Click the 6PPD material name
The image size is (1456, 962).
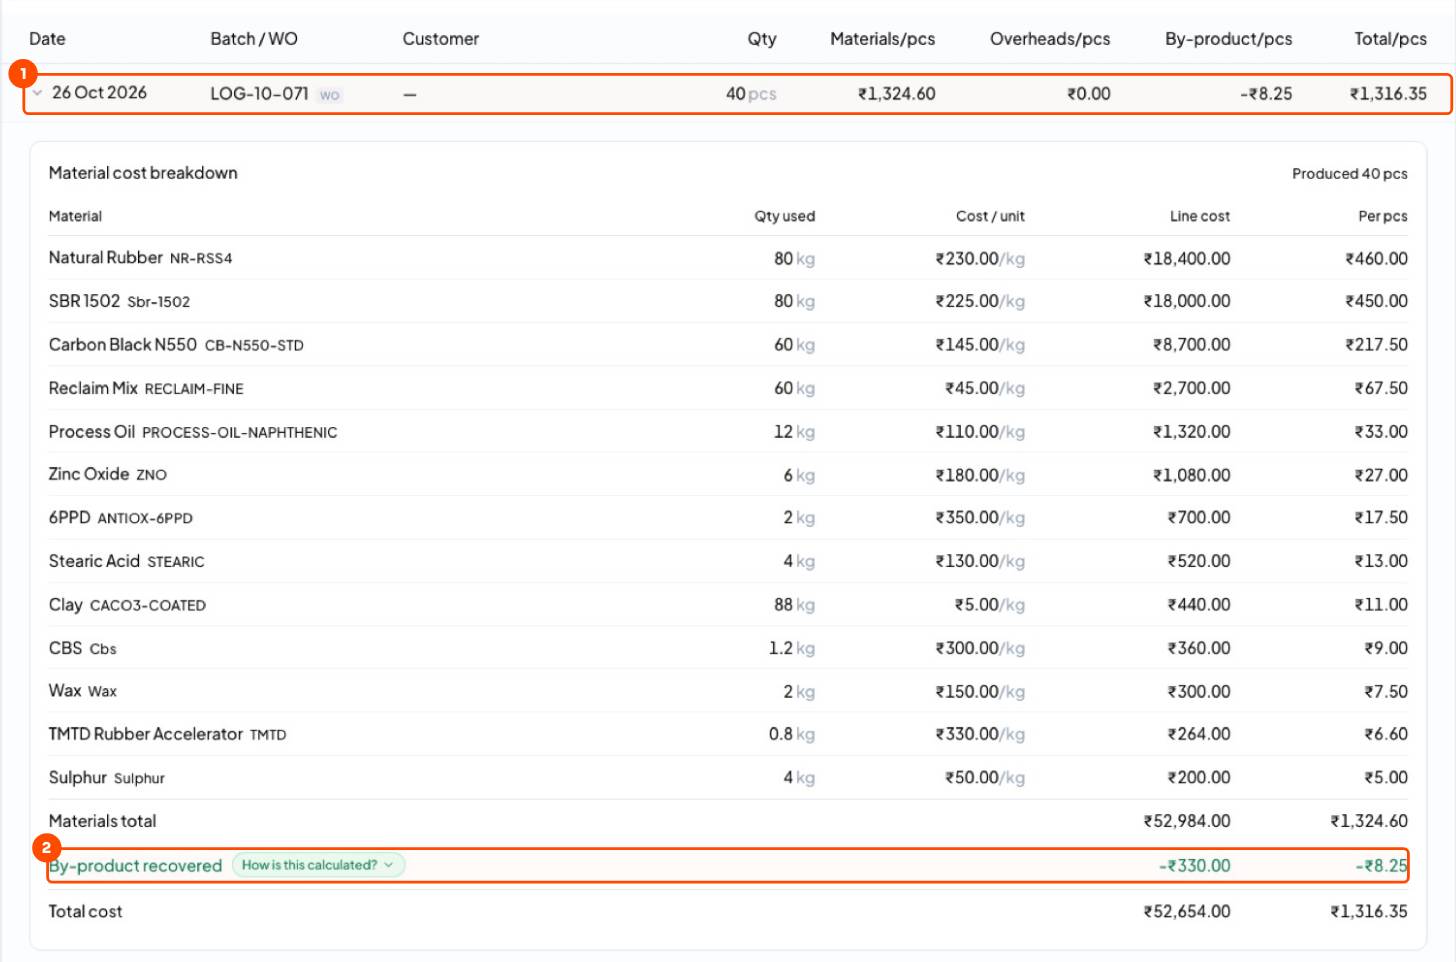70,518
